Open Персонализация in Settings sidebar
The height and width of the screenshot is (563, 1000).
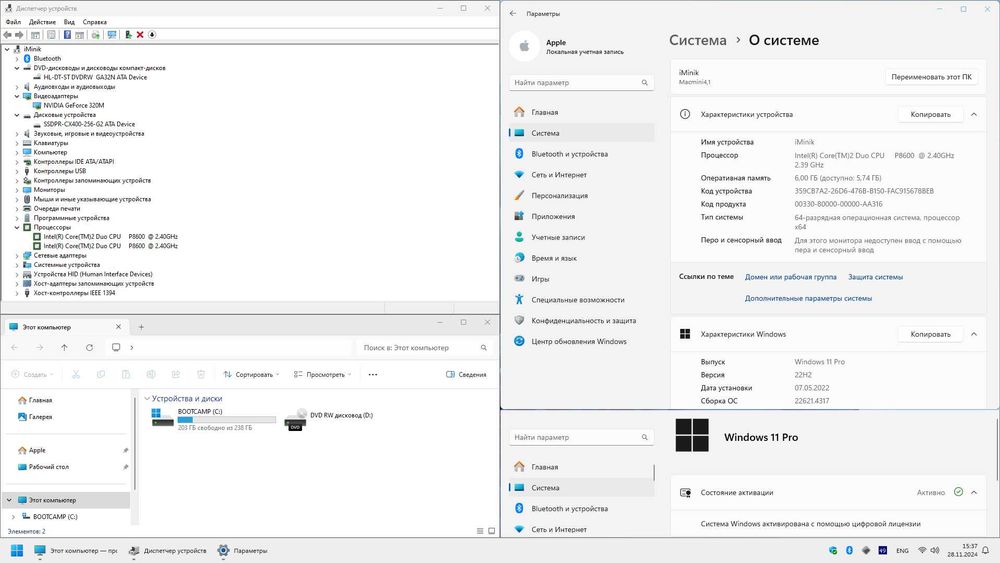click(x=582, y=196)
